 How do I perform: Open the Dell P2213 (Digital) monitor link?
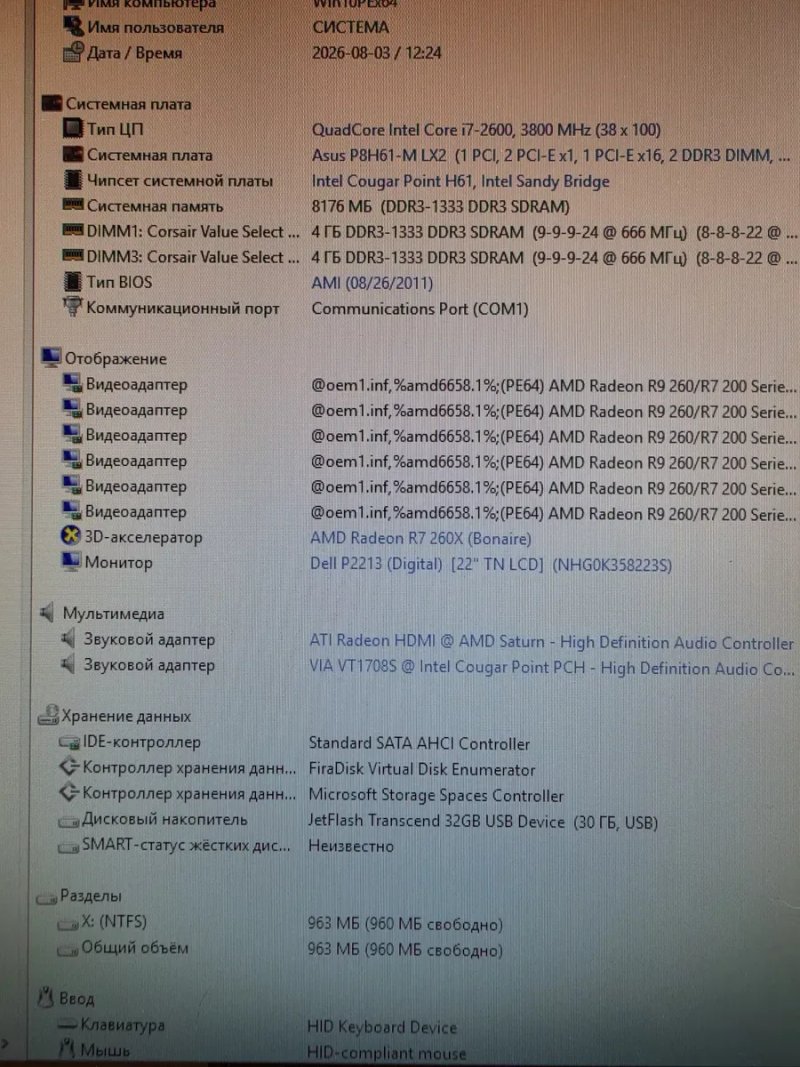491,564
